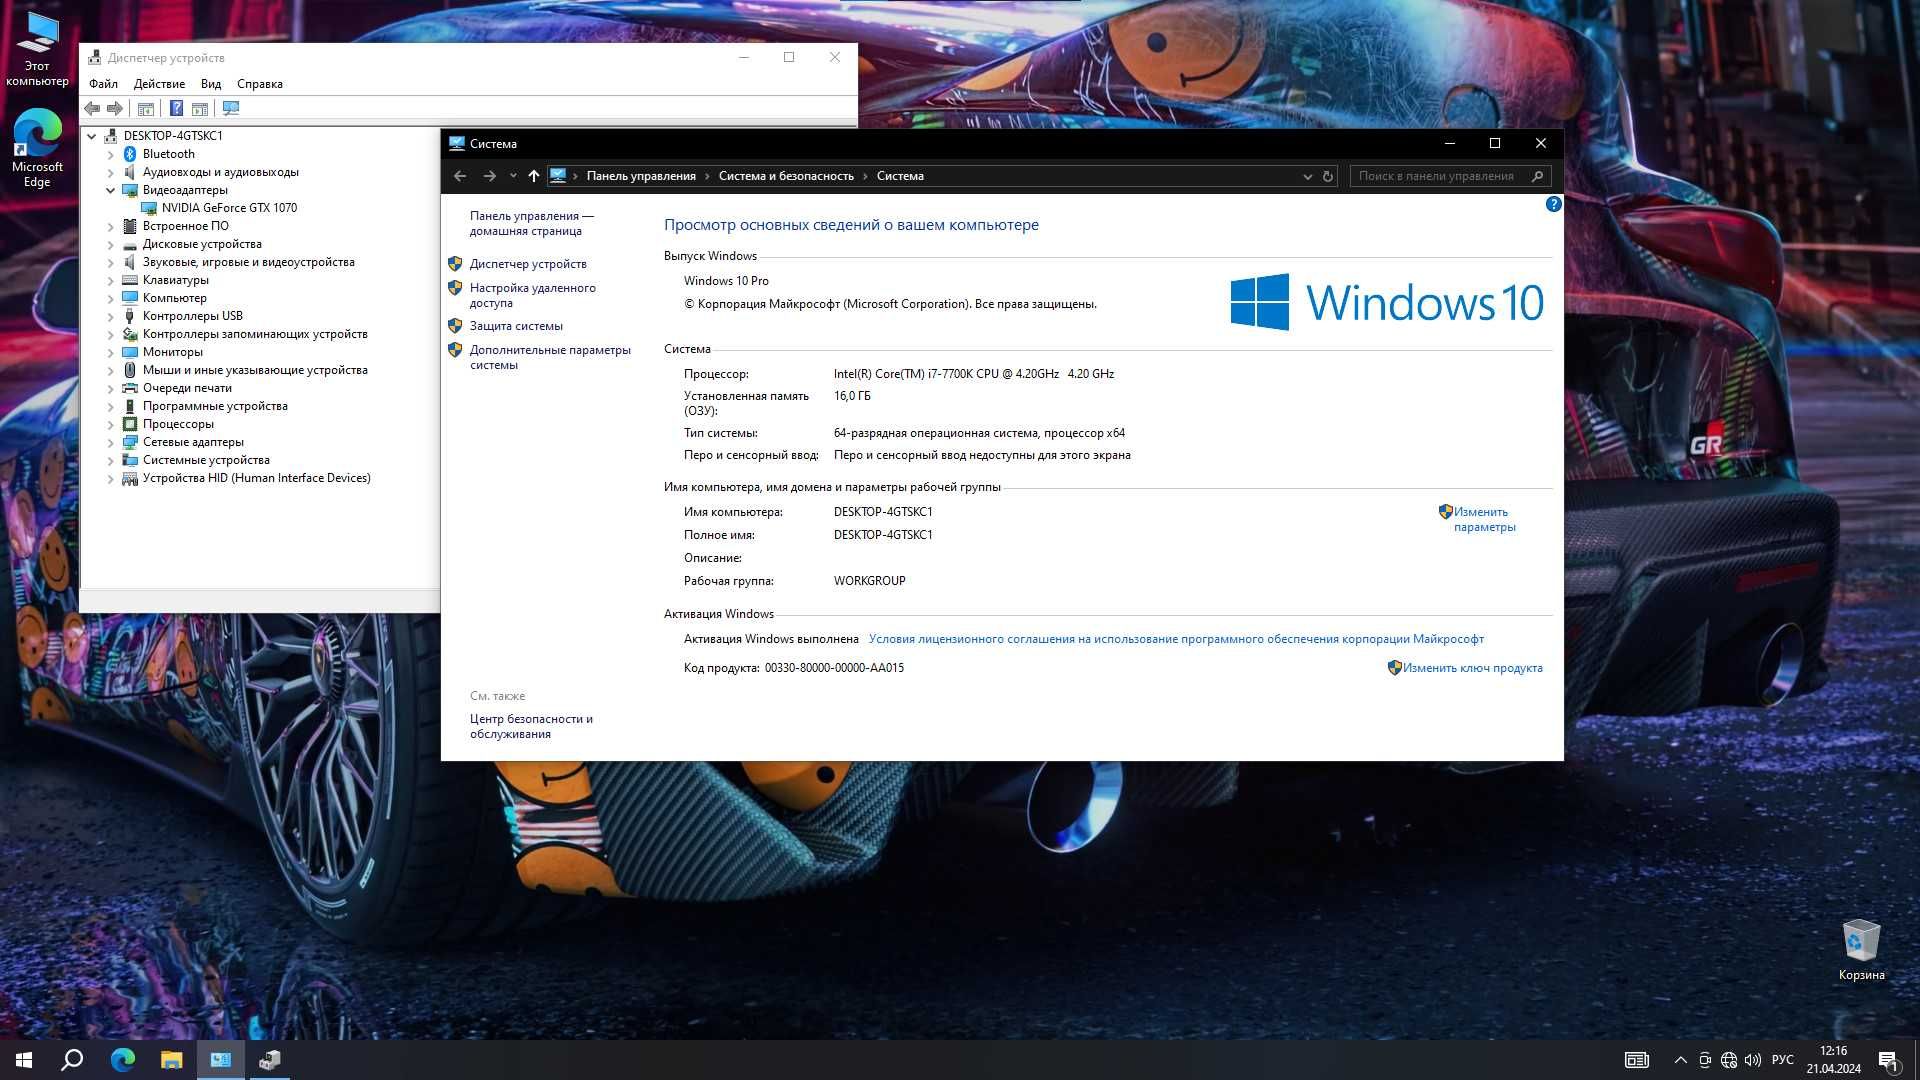Viewport: 1920px width, 1080px height.
Task: Open the Файл menu
Action: pyautogui.click(x=103, y=84)
